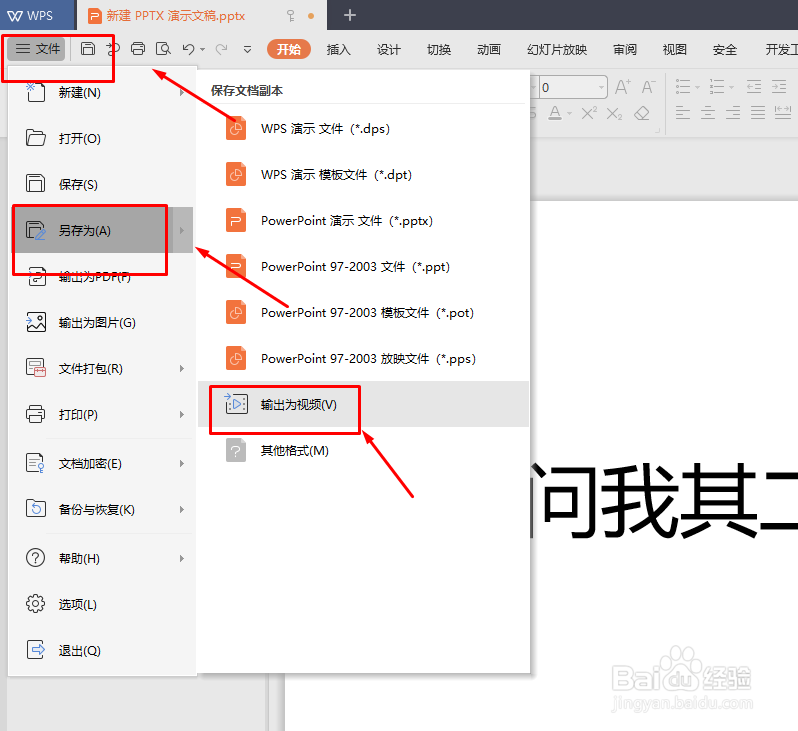The image size is (798, 731).
Task: Switch to the 安全 ribbon tab
Action: [x=724, y=49]
